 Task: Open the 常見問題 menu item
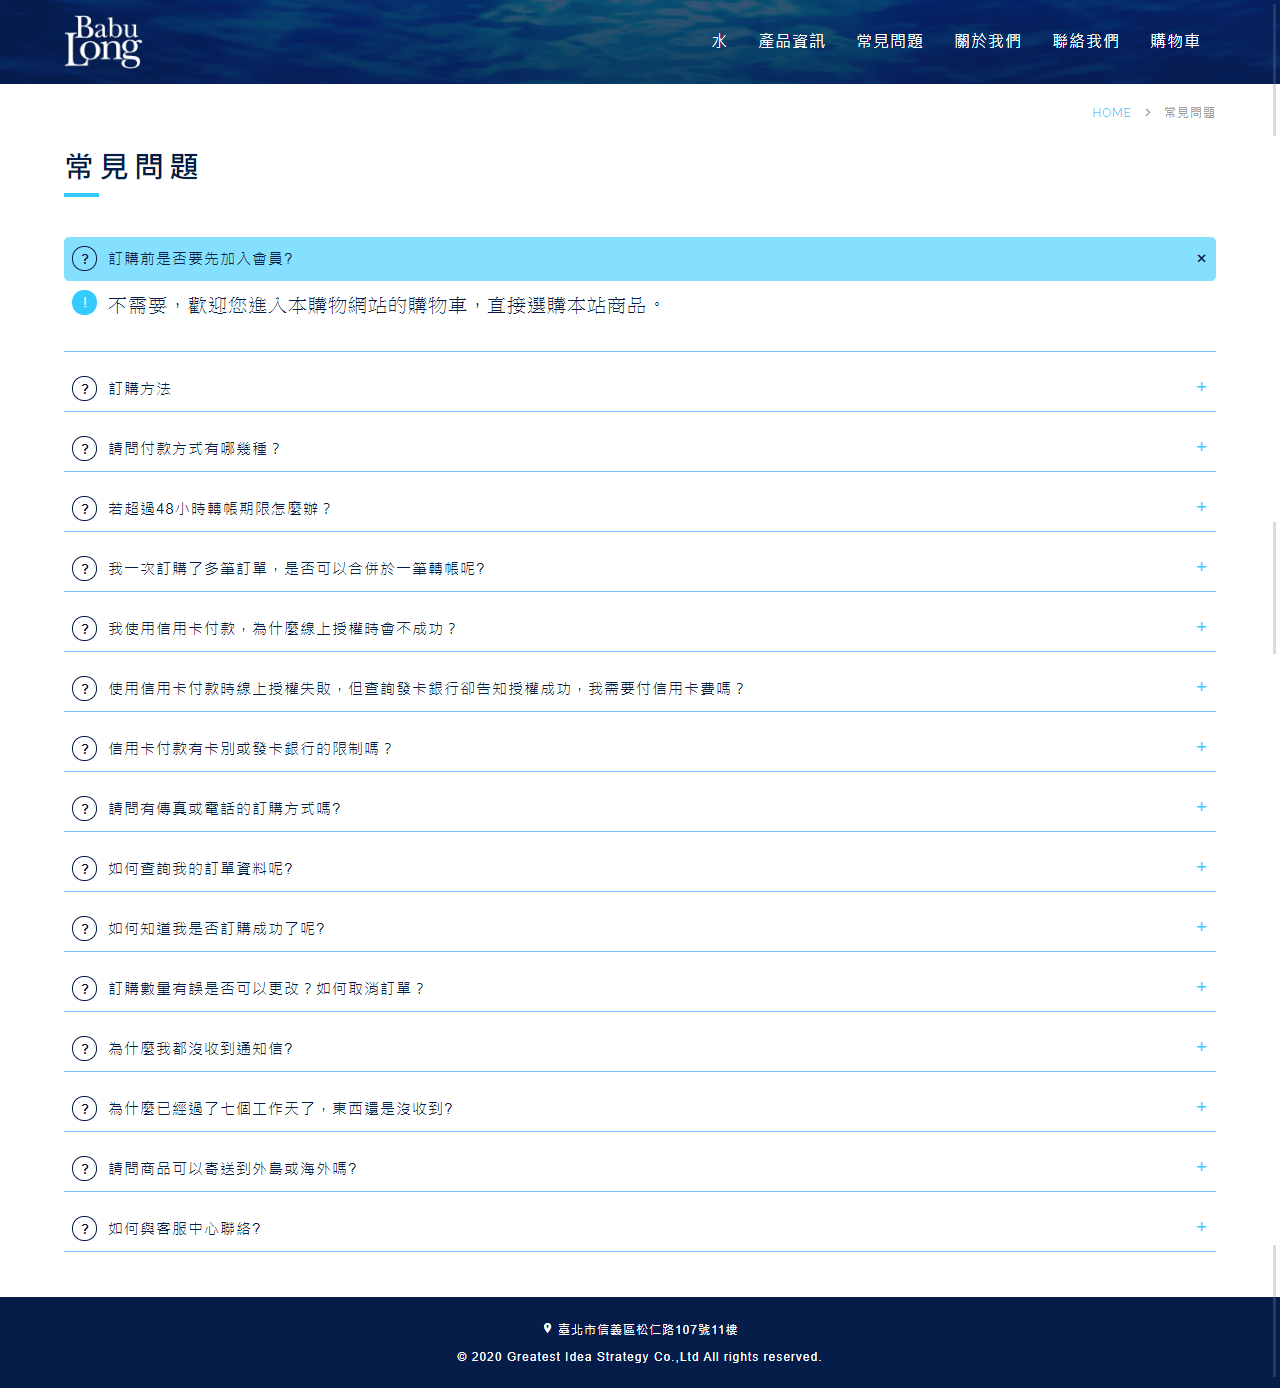coord(890,41)
